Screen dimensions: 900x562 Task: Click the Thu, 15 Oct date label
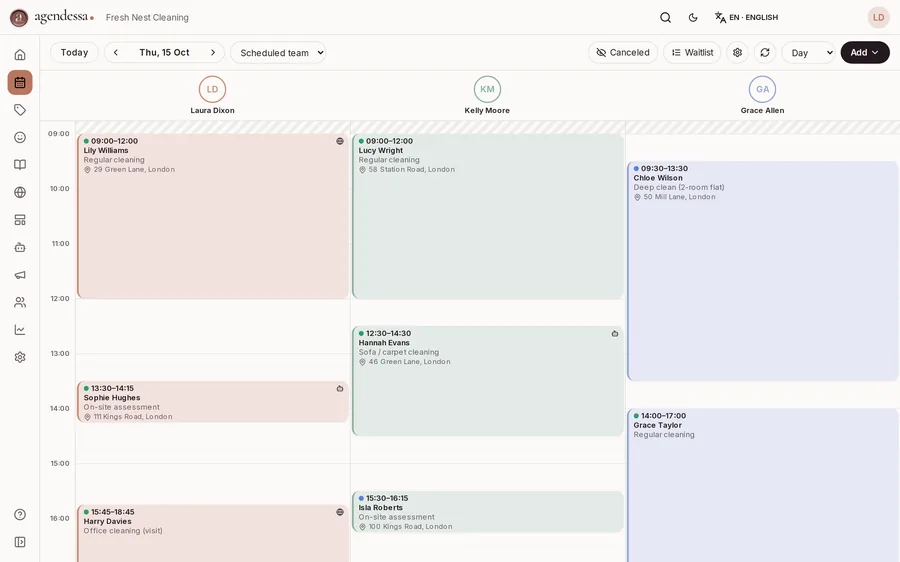tap(164, 52)
